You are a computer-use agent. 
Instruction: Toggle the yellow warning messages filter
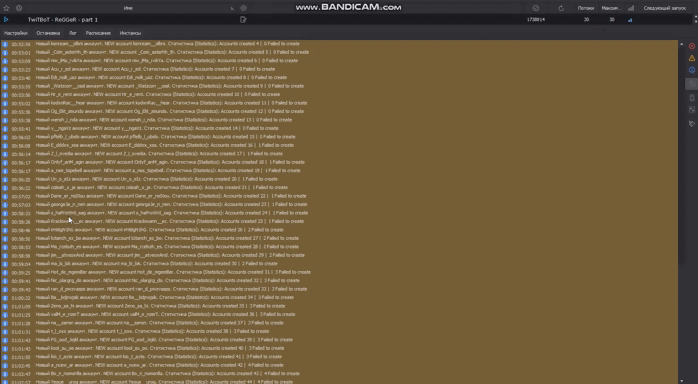[692, 58]
